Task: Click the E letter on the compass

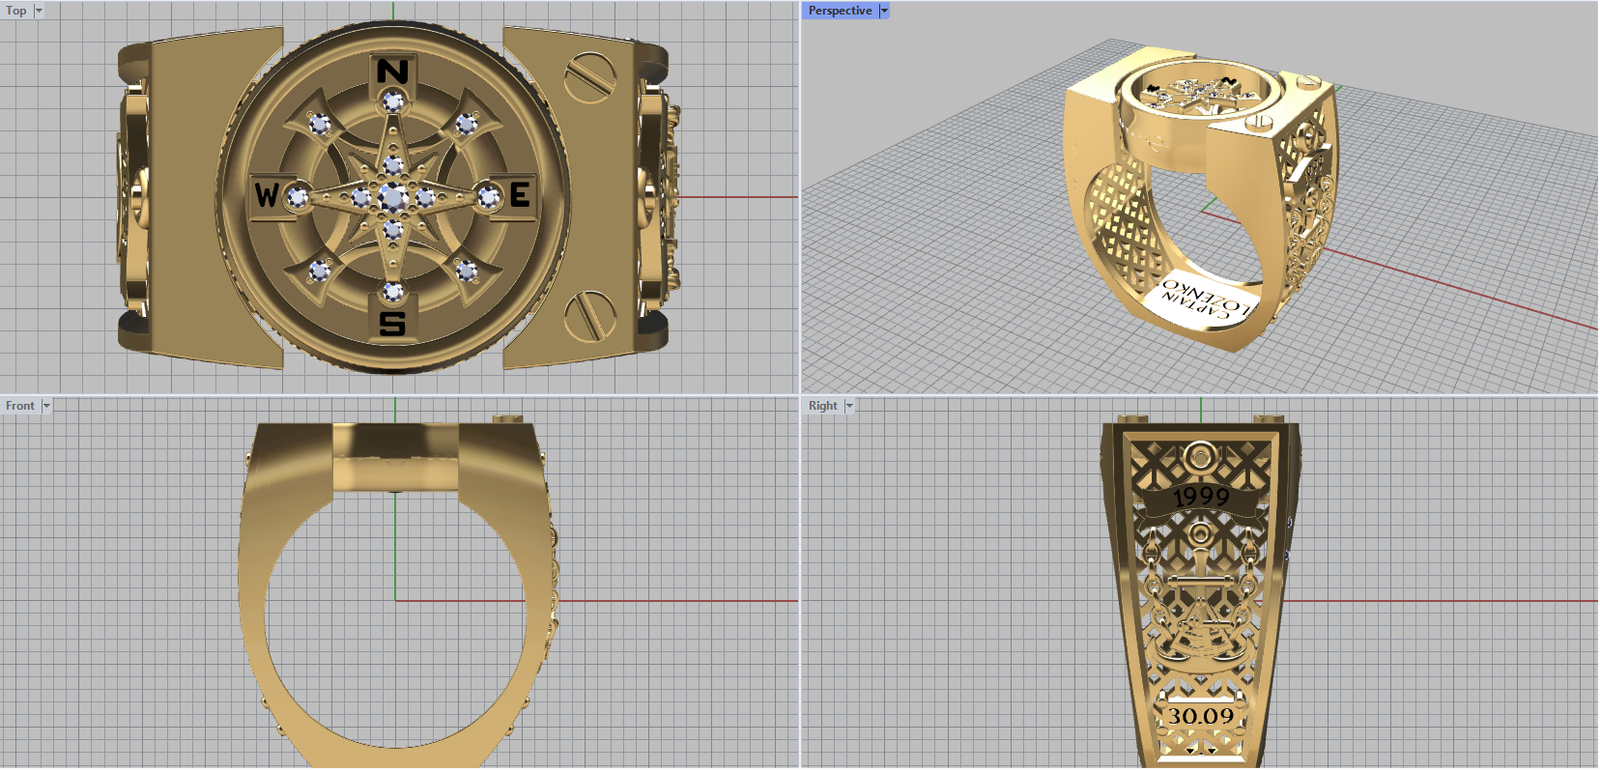Action: point(519,195)
